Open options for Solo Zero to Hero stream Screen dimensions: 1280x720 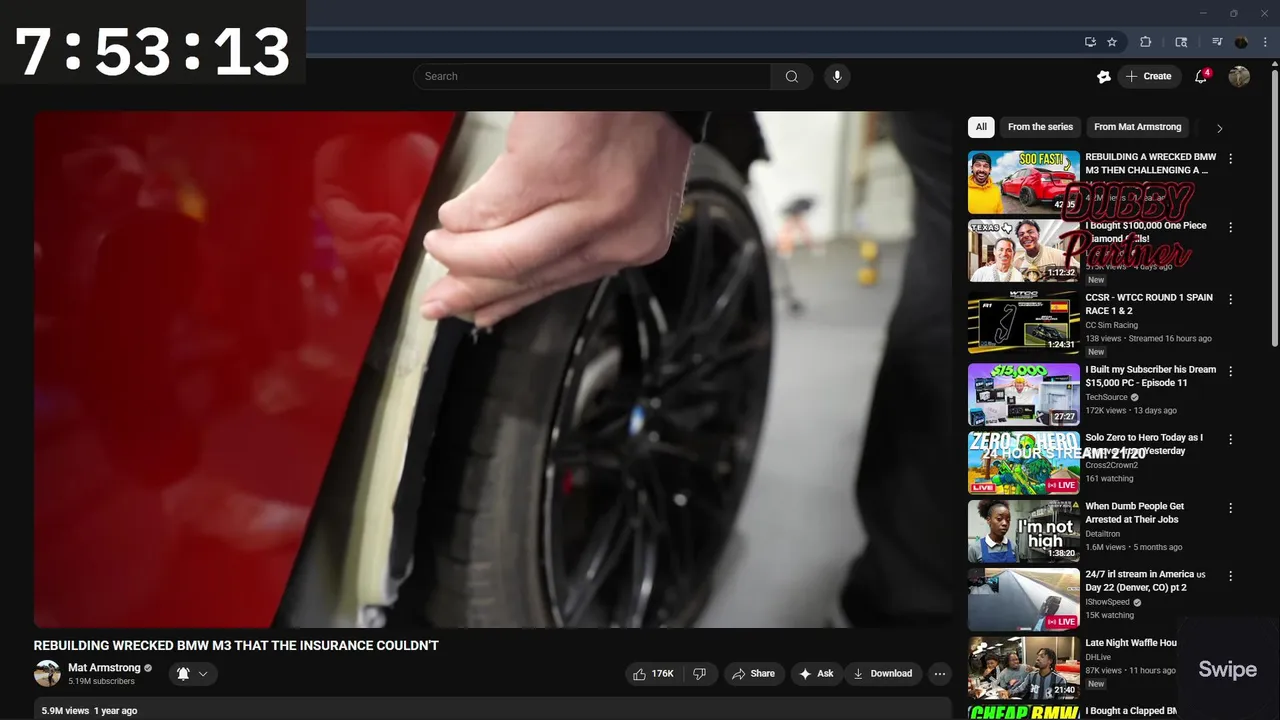pyautogui.click(x=1231, y=439)
